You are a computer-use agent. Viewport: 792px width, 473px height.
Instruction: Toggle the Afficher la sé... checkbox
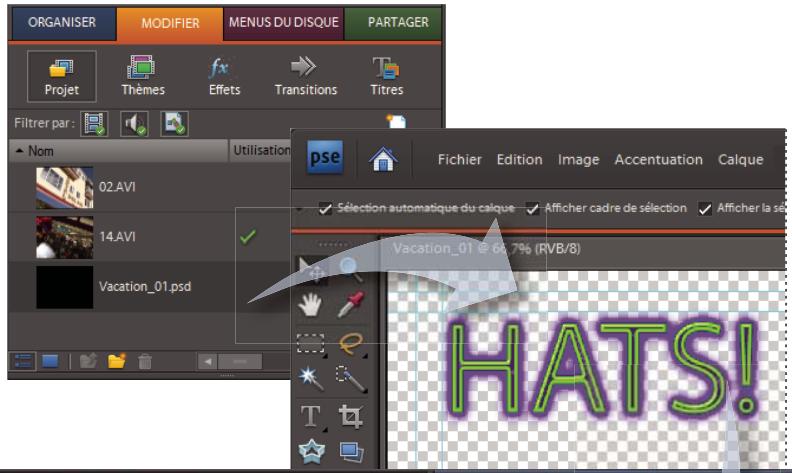(x=705, y=208)
